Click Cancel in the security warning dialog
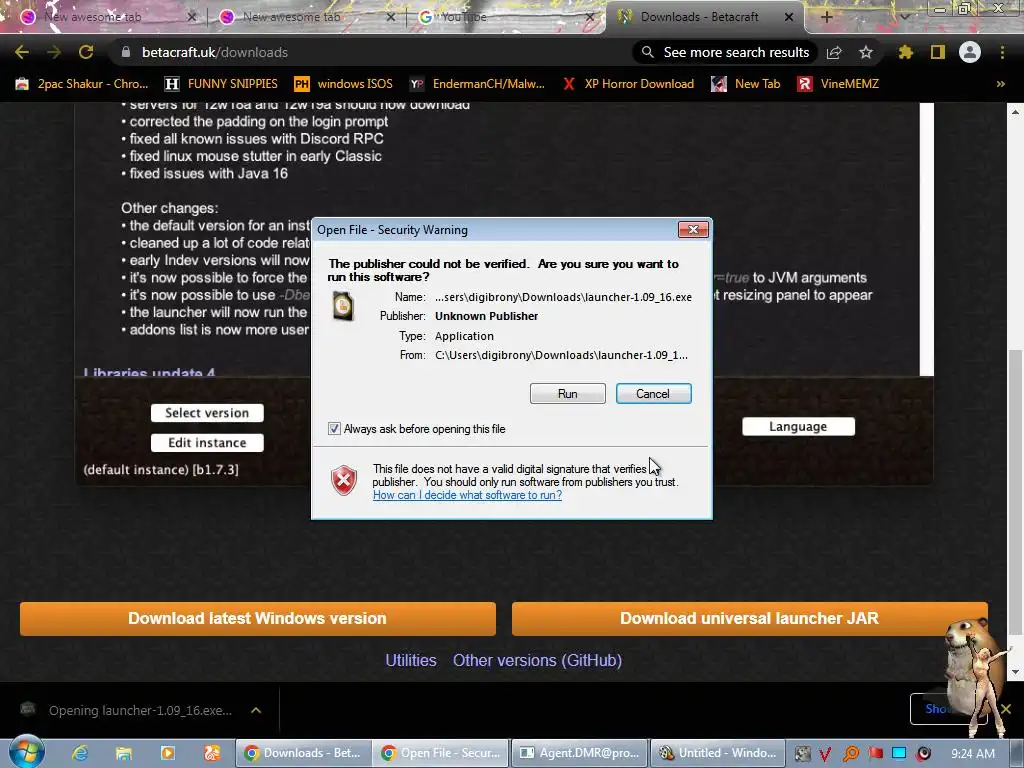1024x768 pixels. point(653,394)
